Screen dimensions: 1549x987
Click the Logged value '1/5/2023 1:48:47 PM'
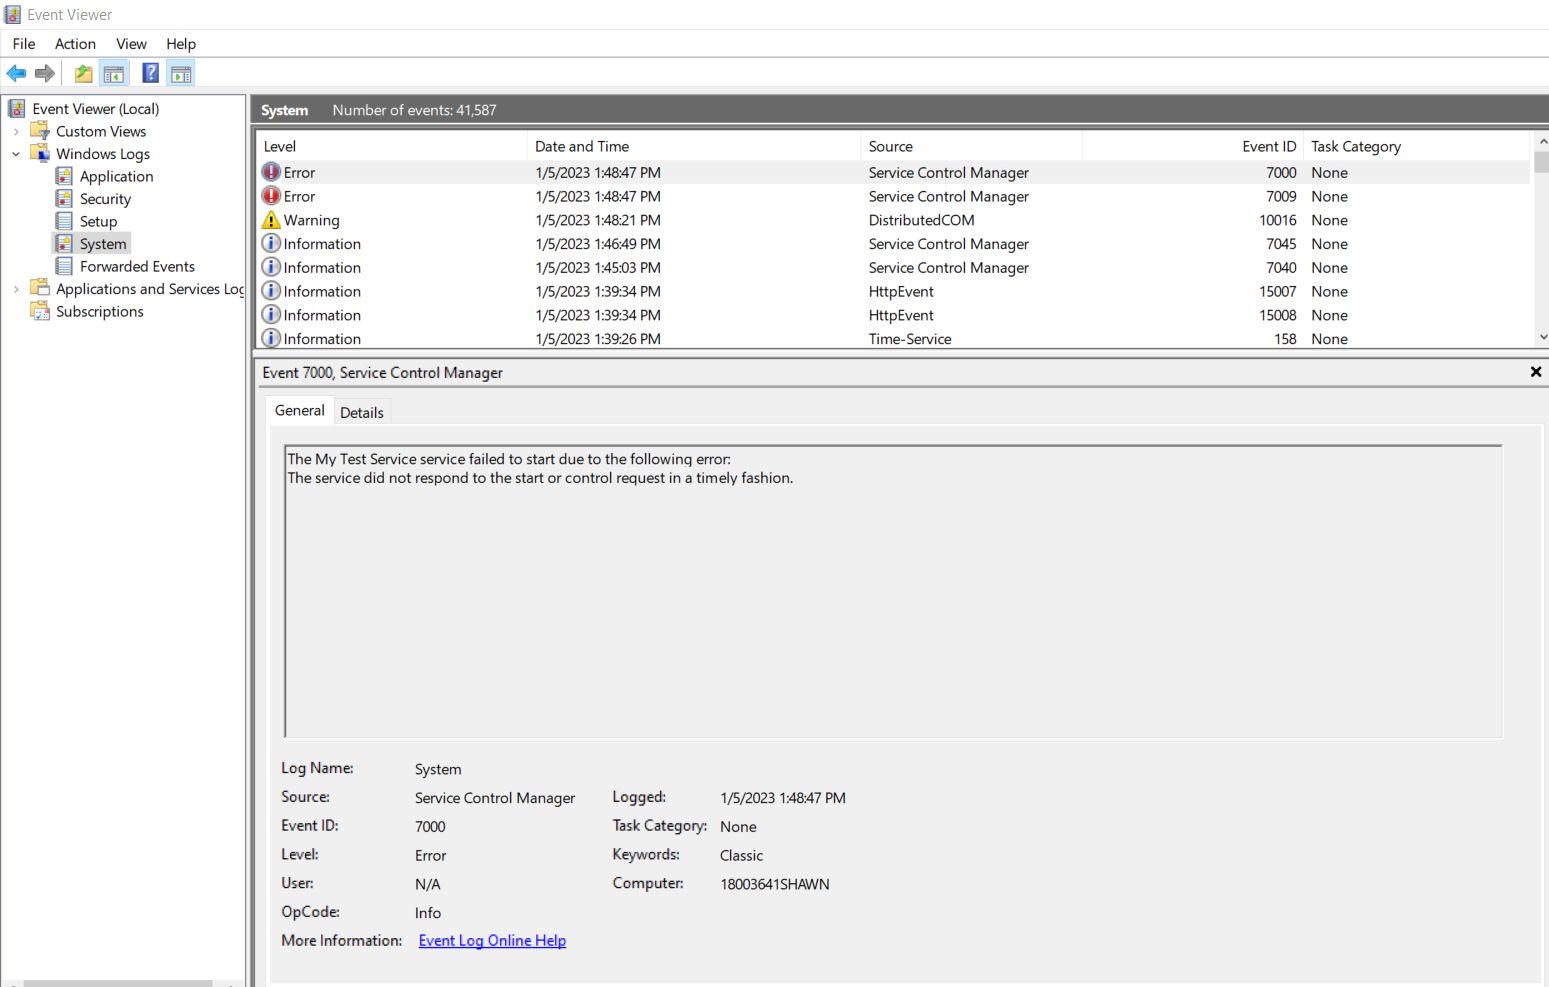(783, 798)
